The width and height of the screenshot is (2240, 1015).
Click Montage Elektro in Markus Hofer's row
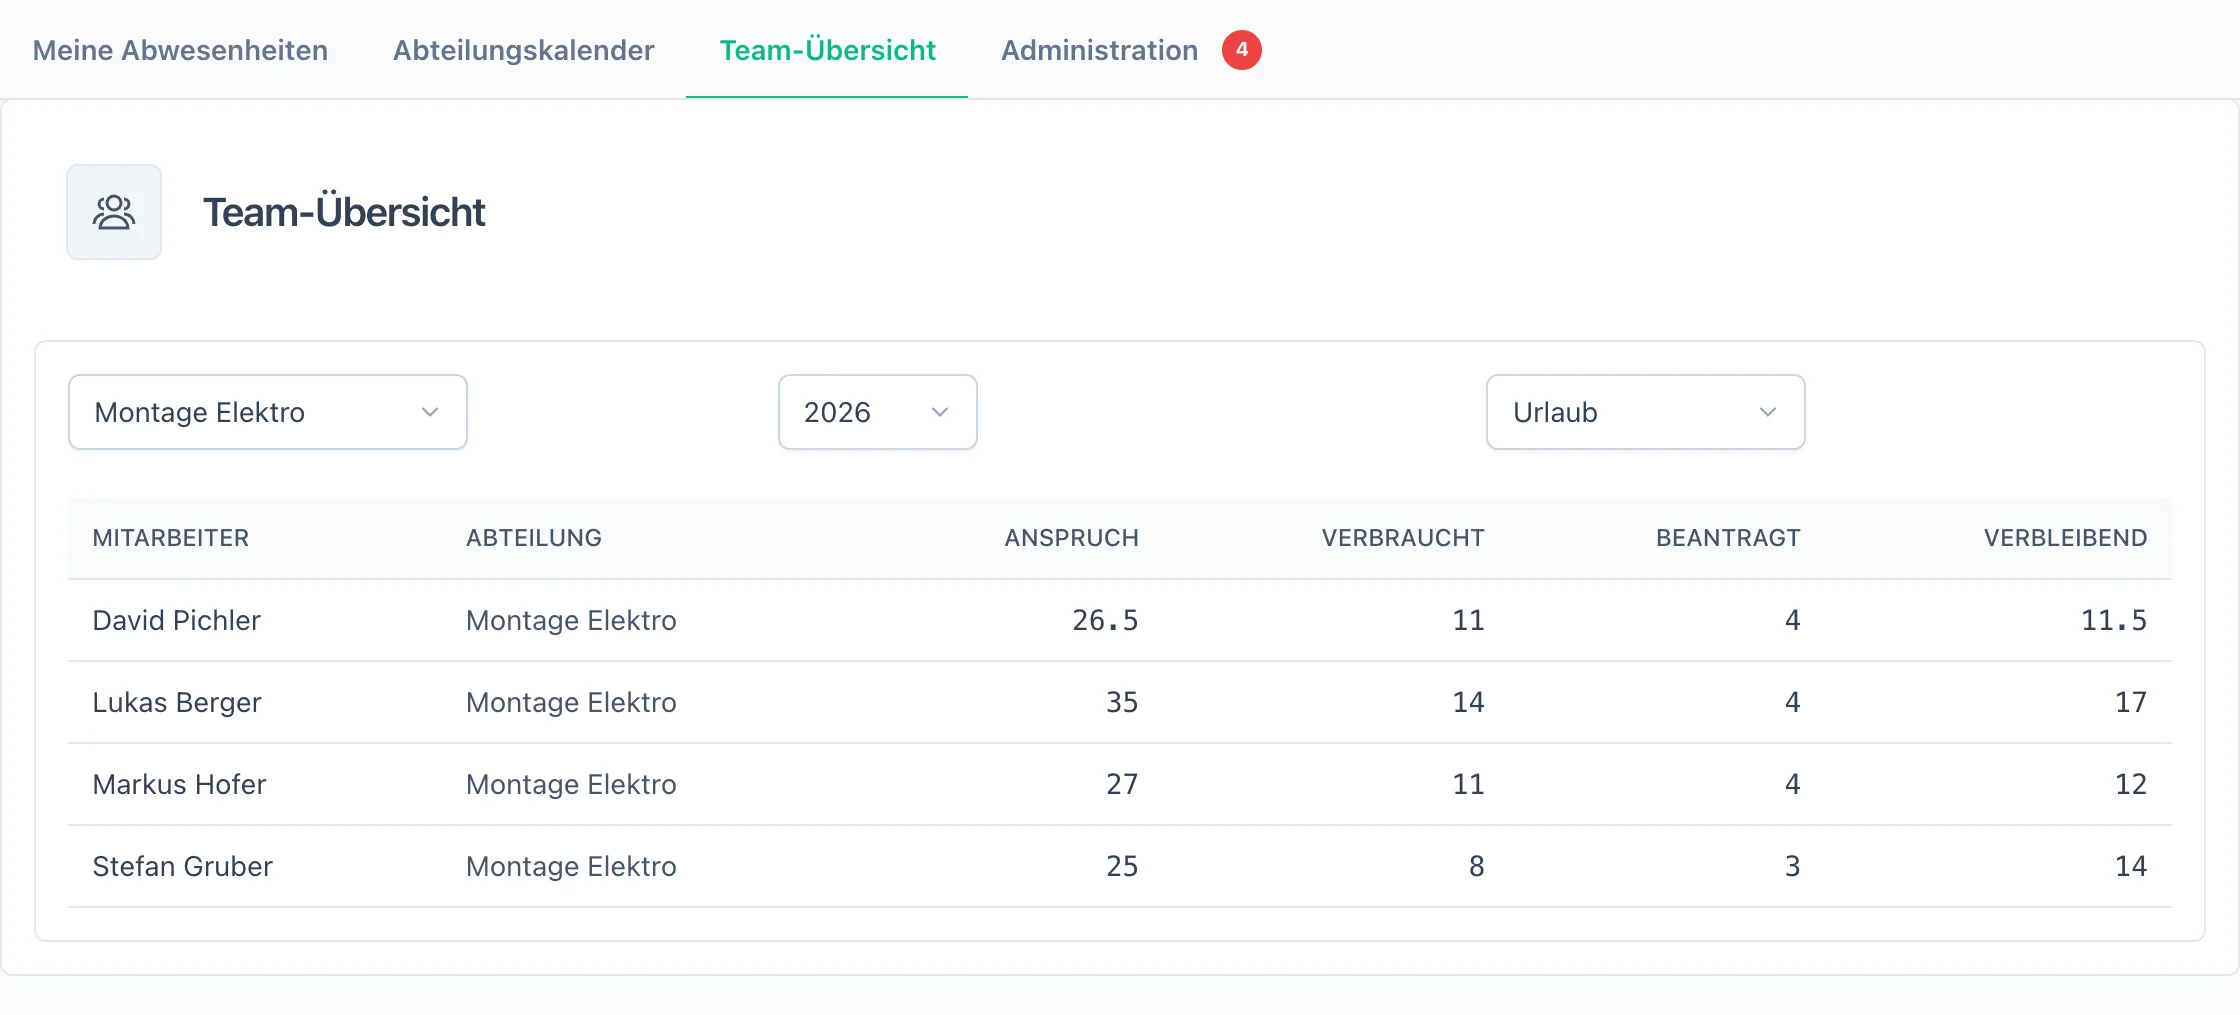(571, 785)
